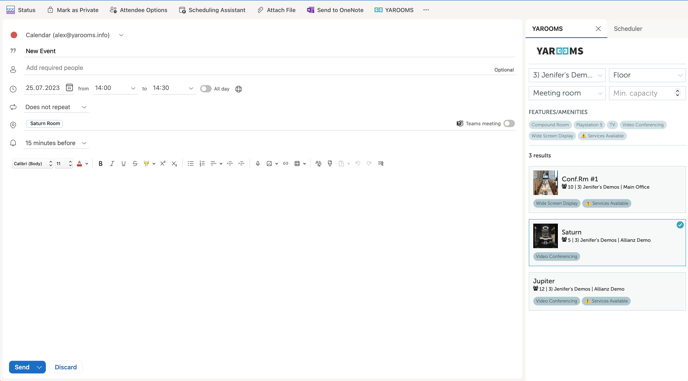
Task: Insert a bulleted list
Action: coord(190,164)
